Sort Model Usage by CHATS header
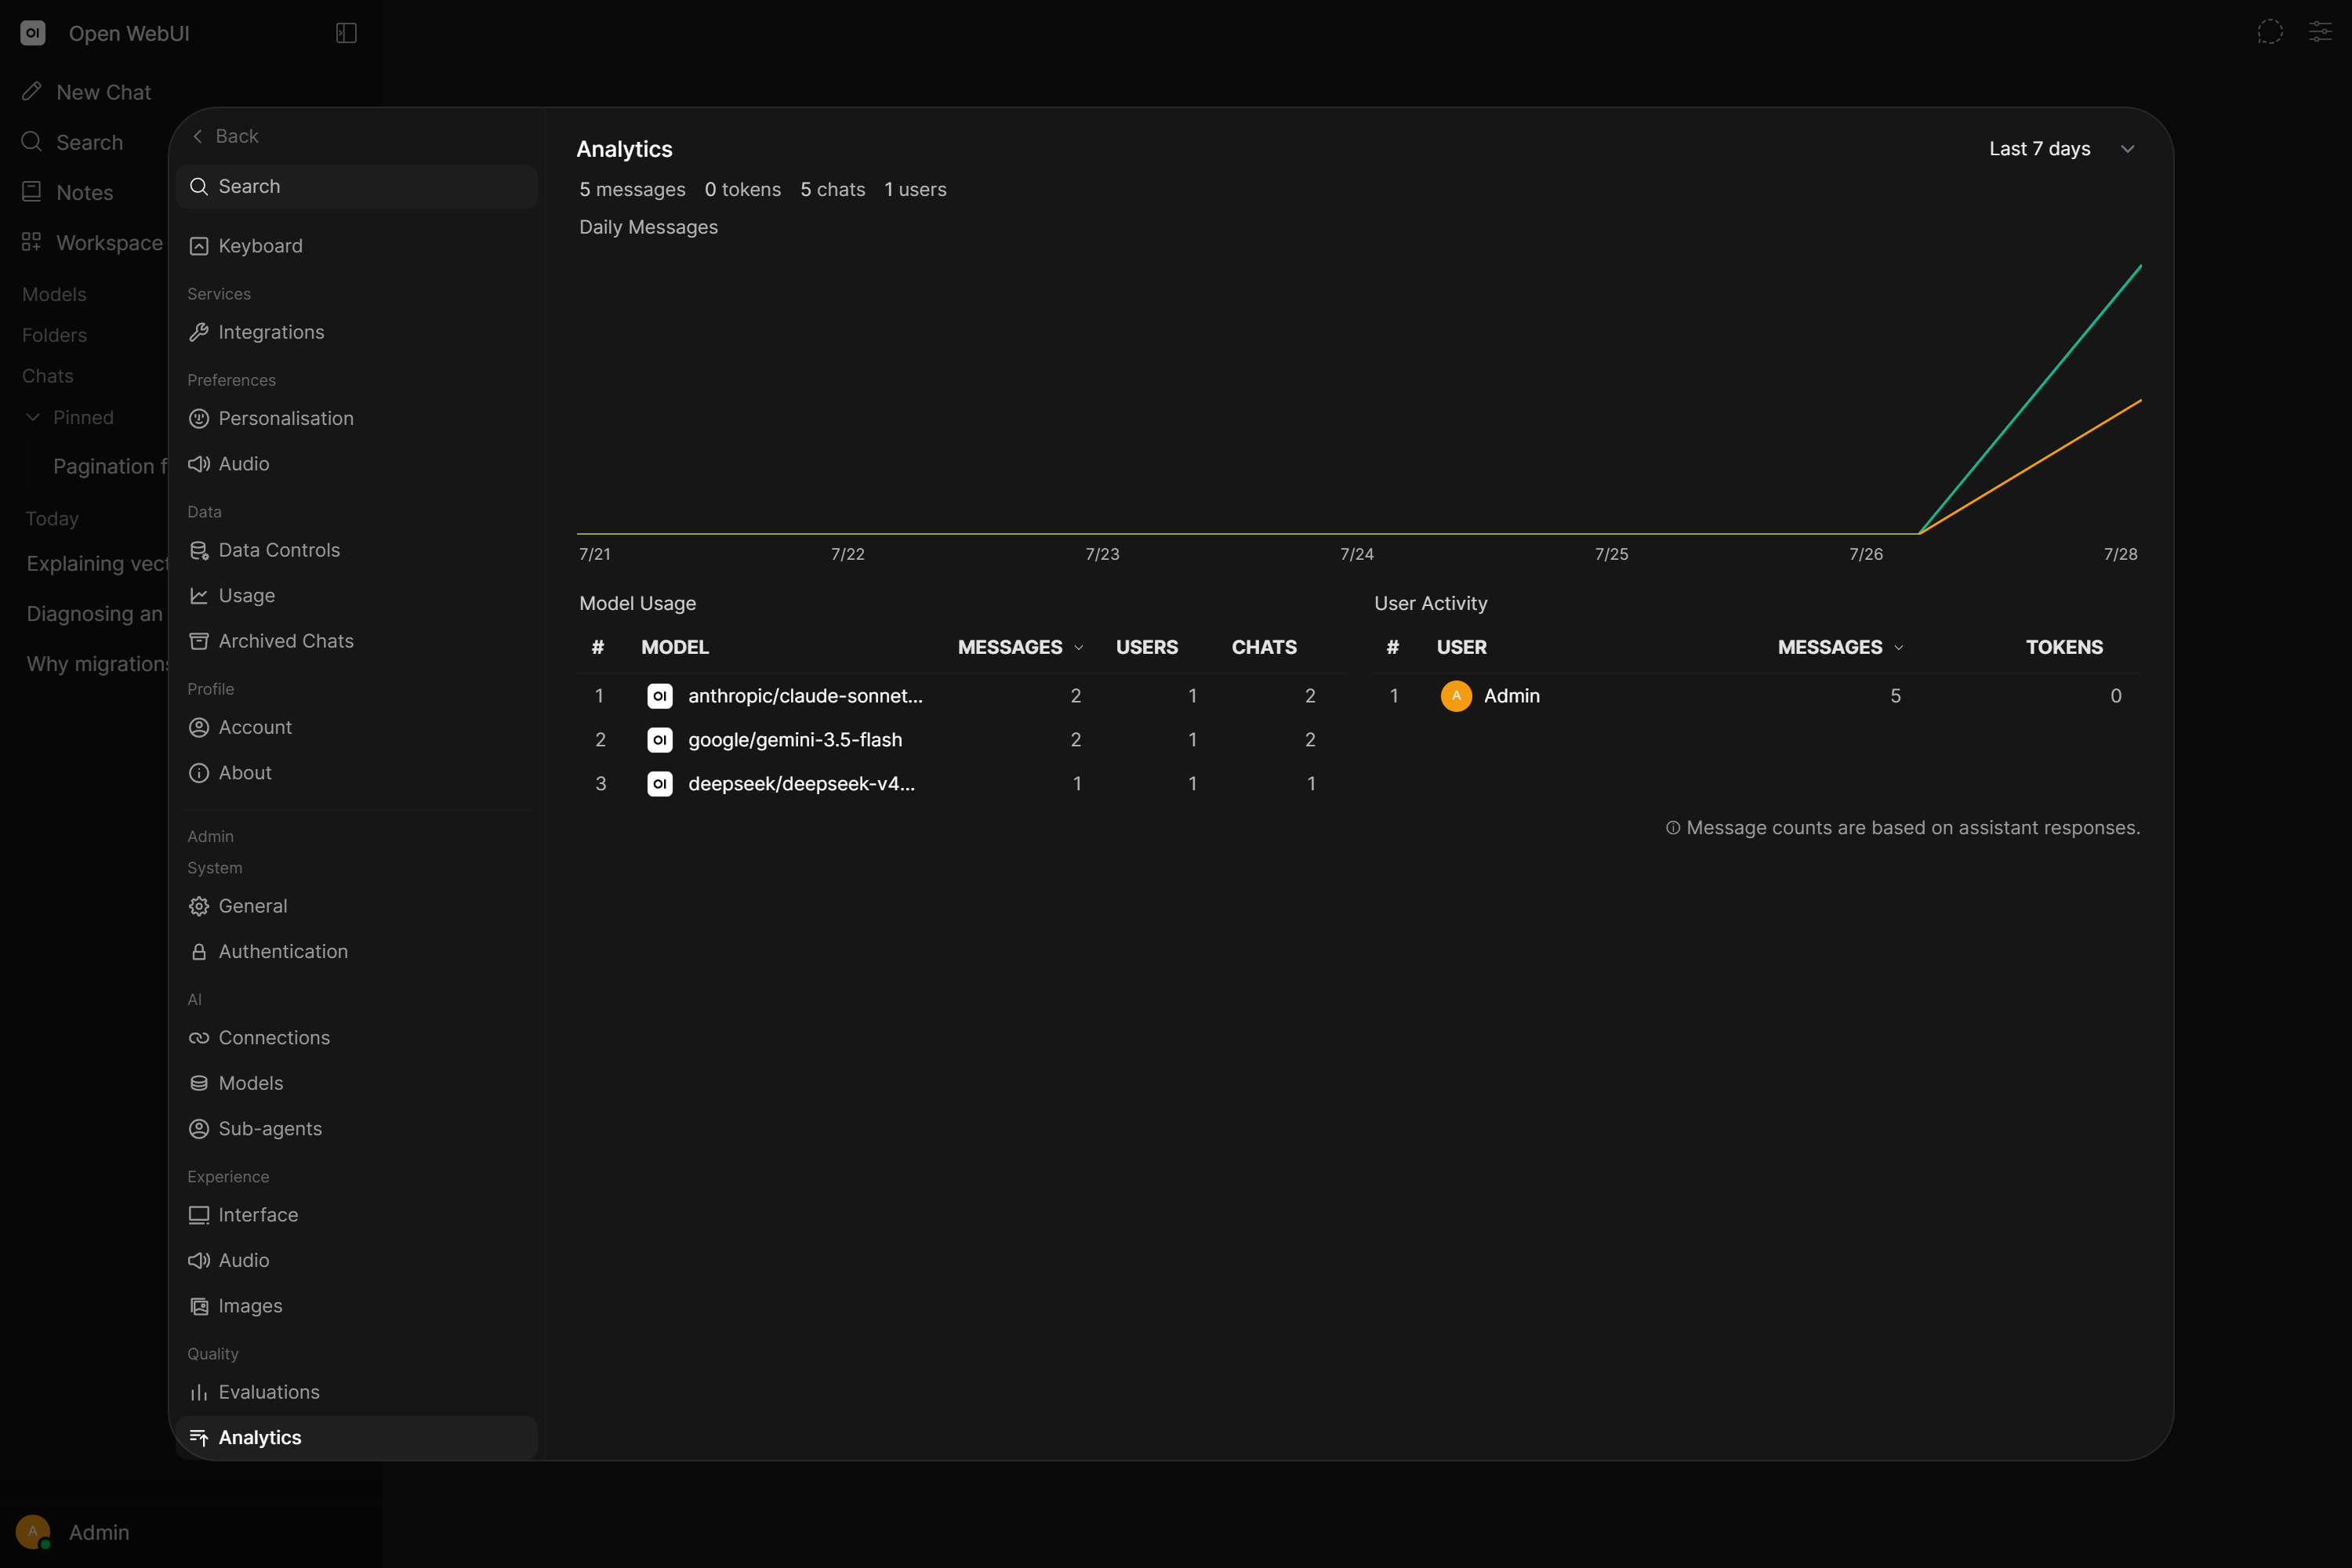 (x=1264, y=647)
